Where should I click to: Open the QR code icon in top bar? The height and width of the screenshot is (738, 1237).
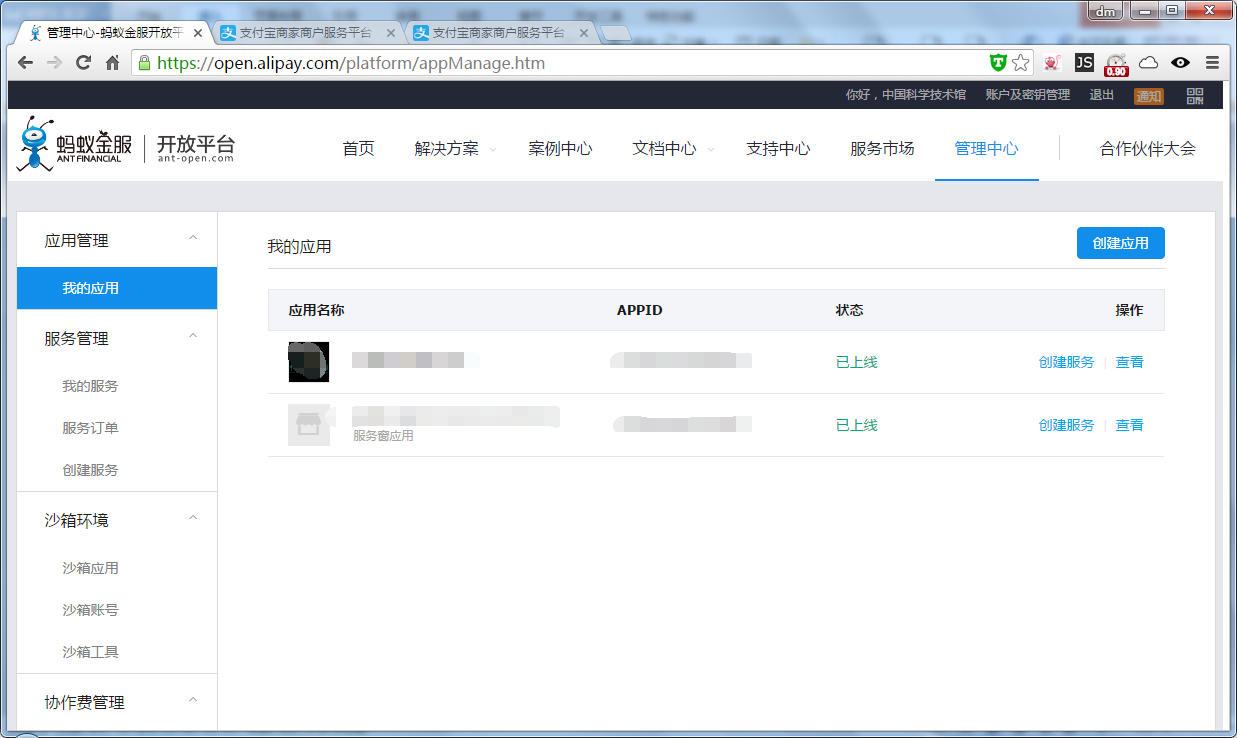(1195, 95)
